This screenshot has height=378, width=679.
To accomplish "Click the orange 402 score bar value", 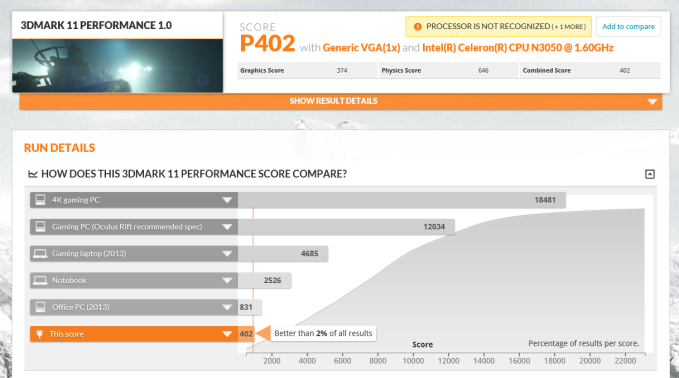I will 246,334.
